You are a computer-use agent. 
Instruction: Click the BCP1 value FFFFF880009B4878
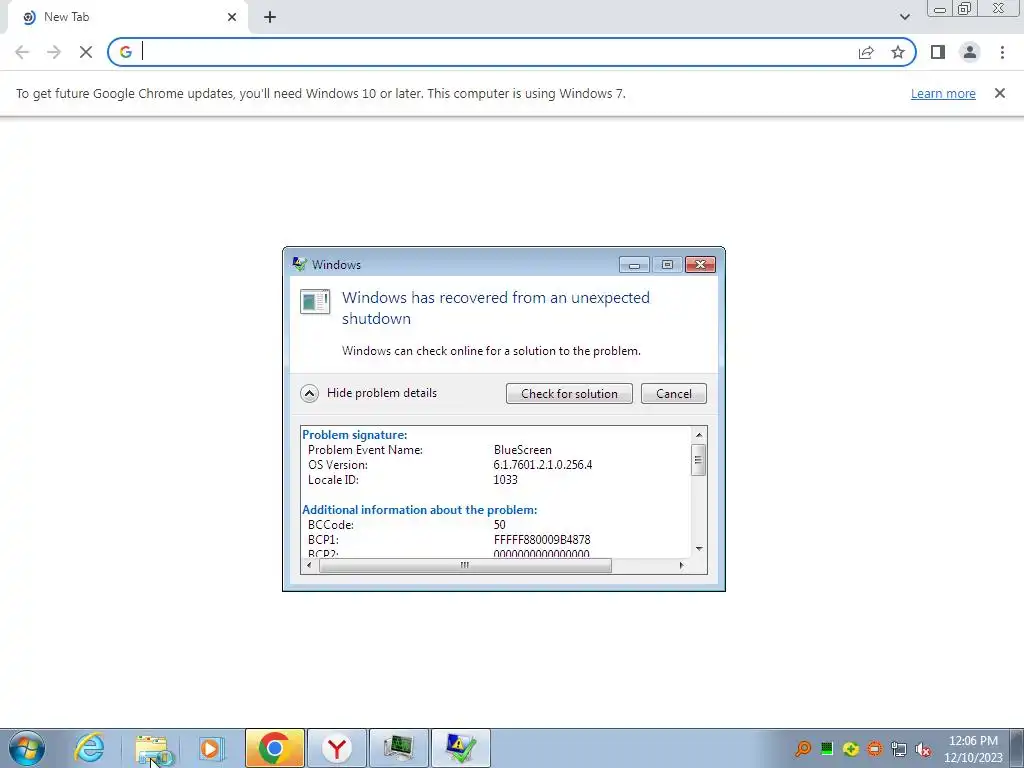click(x=542, y=540)
